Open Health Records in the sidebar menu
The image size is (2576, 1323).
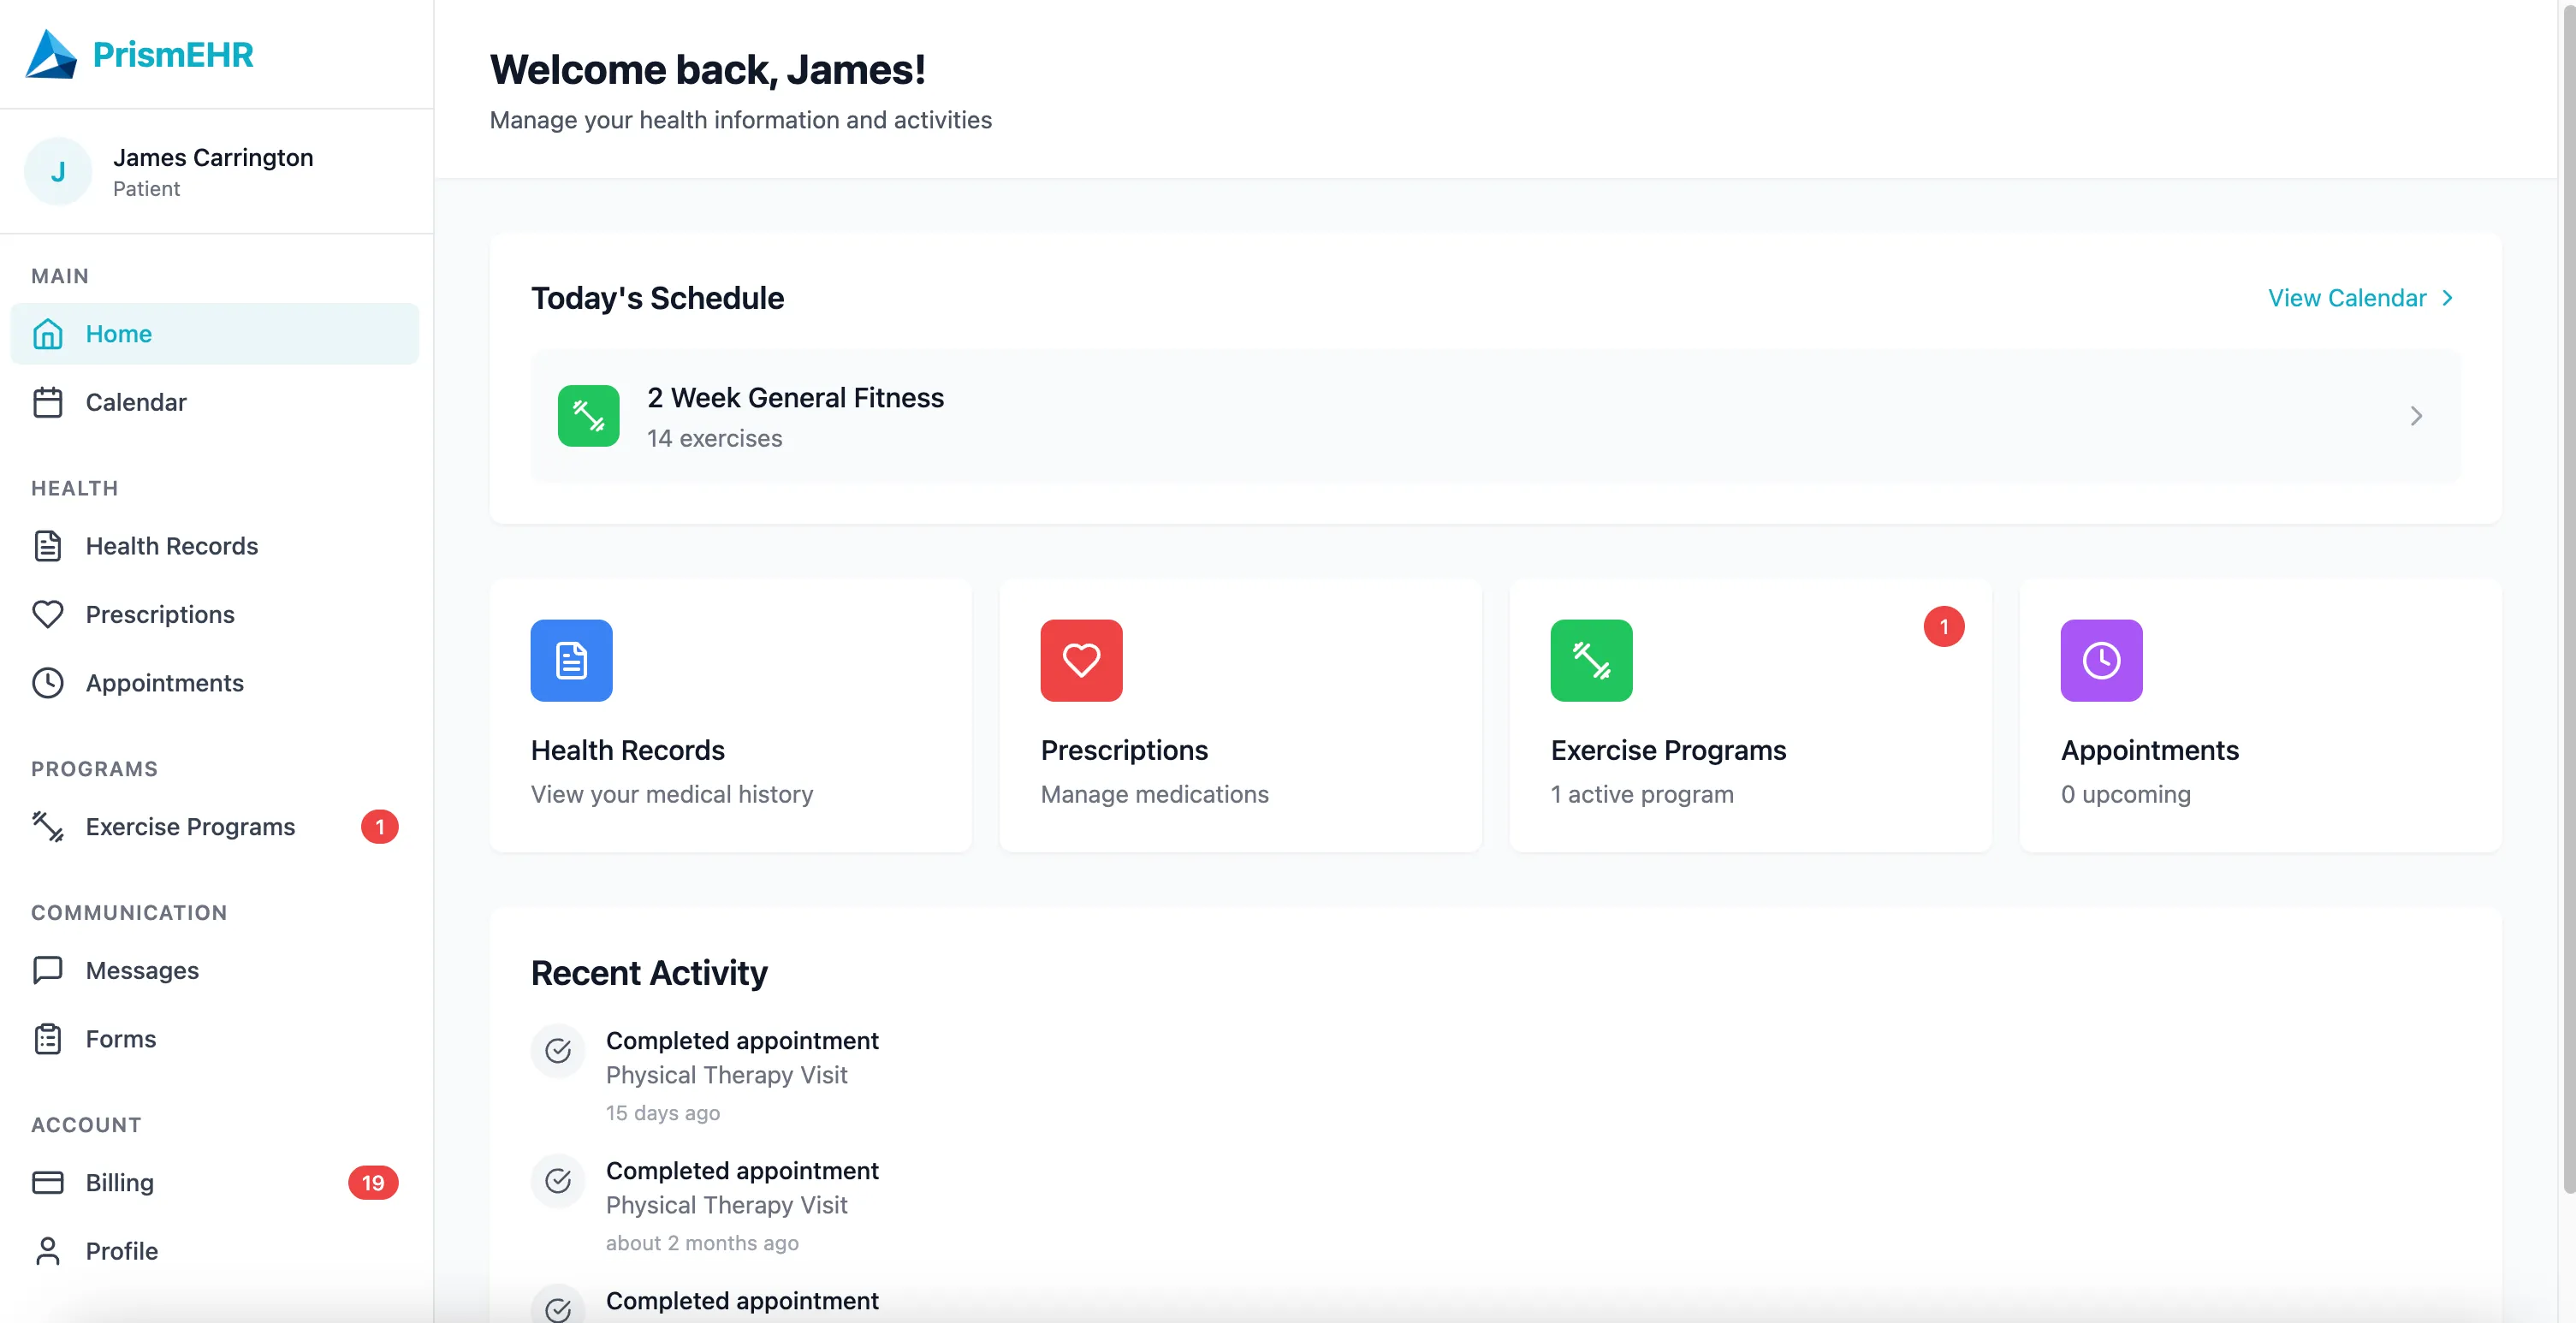pyautogui.click(x=215, y=546)
